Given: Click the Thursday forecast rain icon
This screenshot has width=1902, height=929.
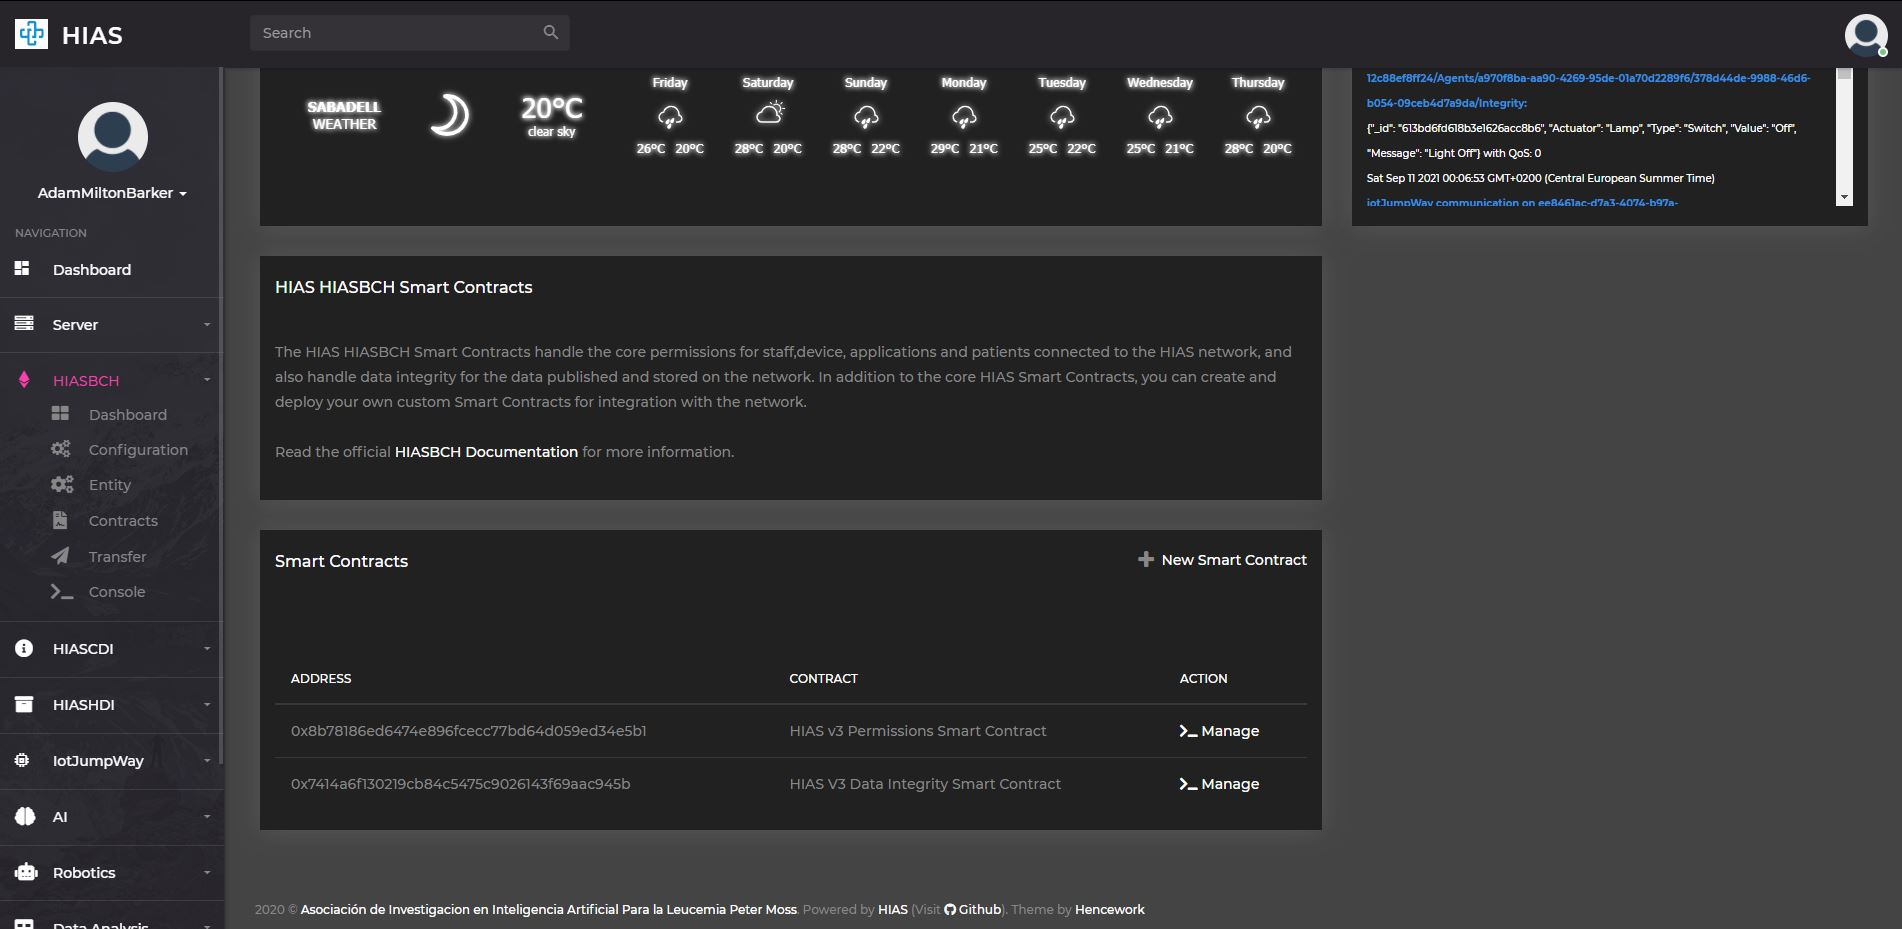Looking at the screenshot, I should tap(1258, 117).
